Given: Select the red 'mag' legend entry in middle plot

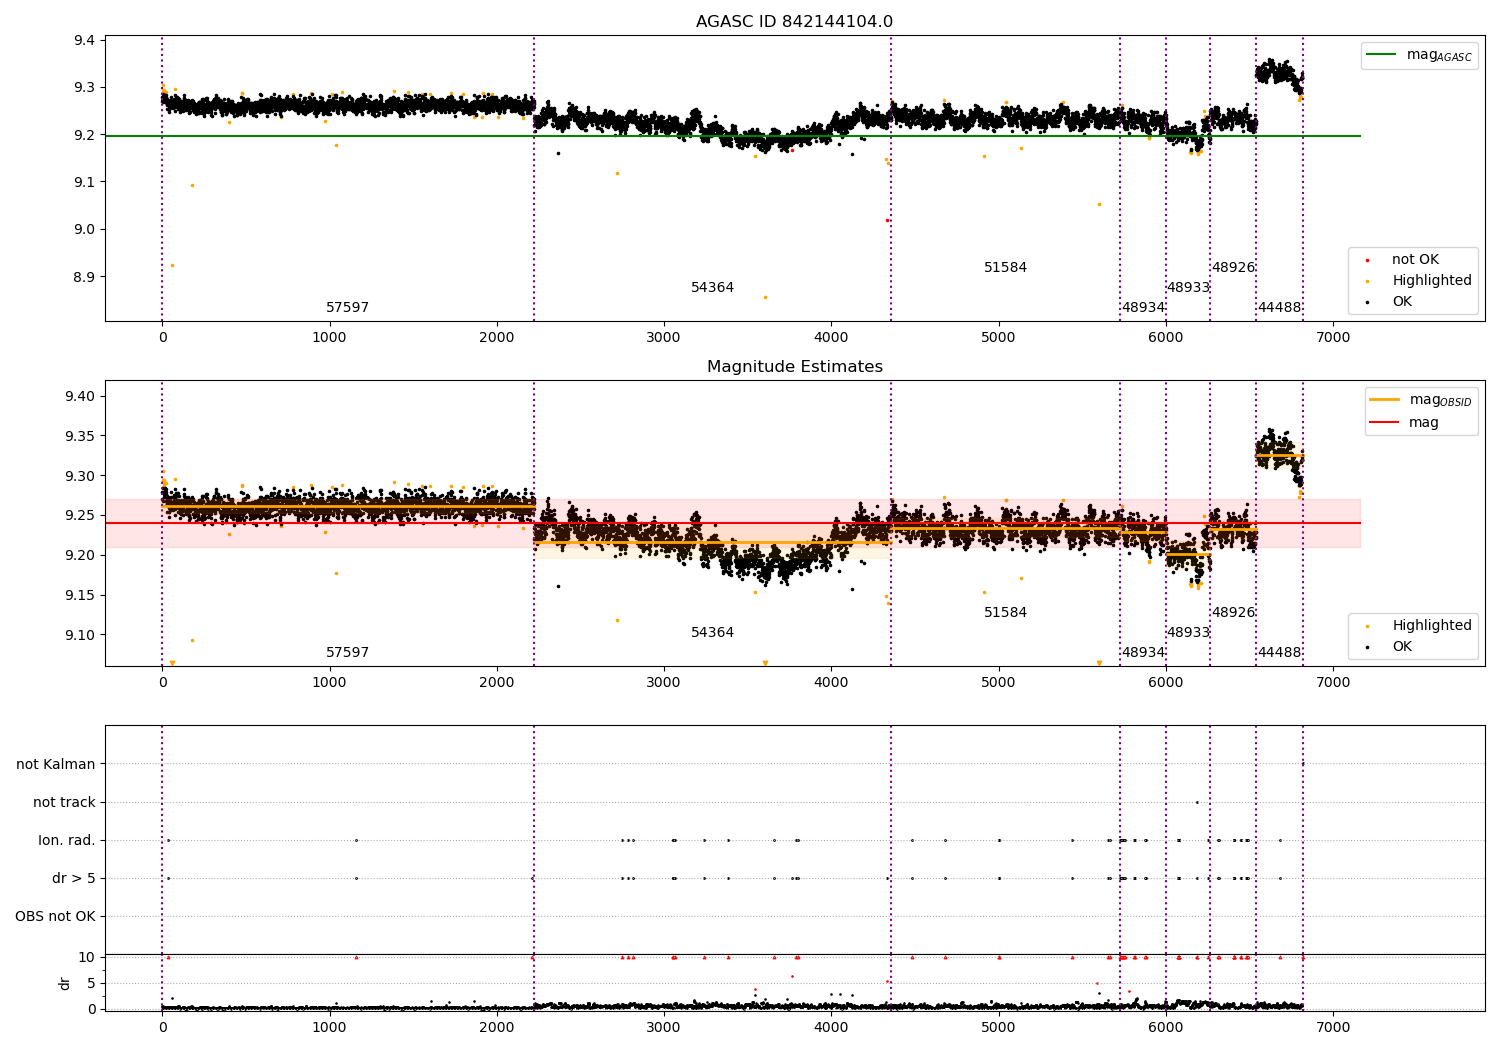Looking at the screenshot, I should coord(1424,423).
